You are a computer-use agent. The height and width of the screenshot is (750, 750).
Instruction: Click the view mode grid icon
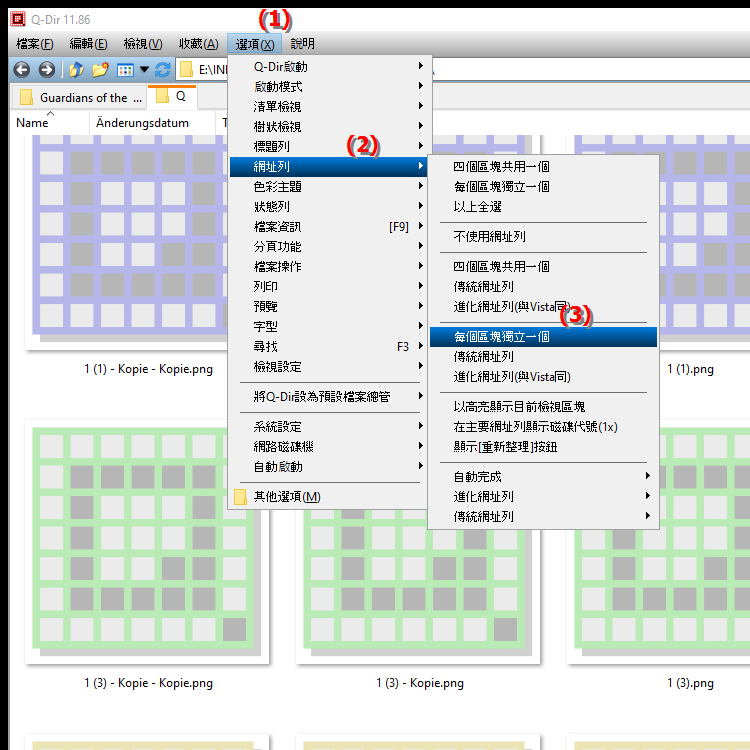tap(125, 70)
